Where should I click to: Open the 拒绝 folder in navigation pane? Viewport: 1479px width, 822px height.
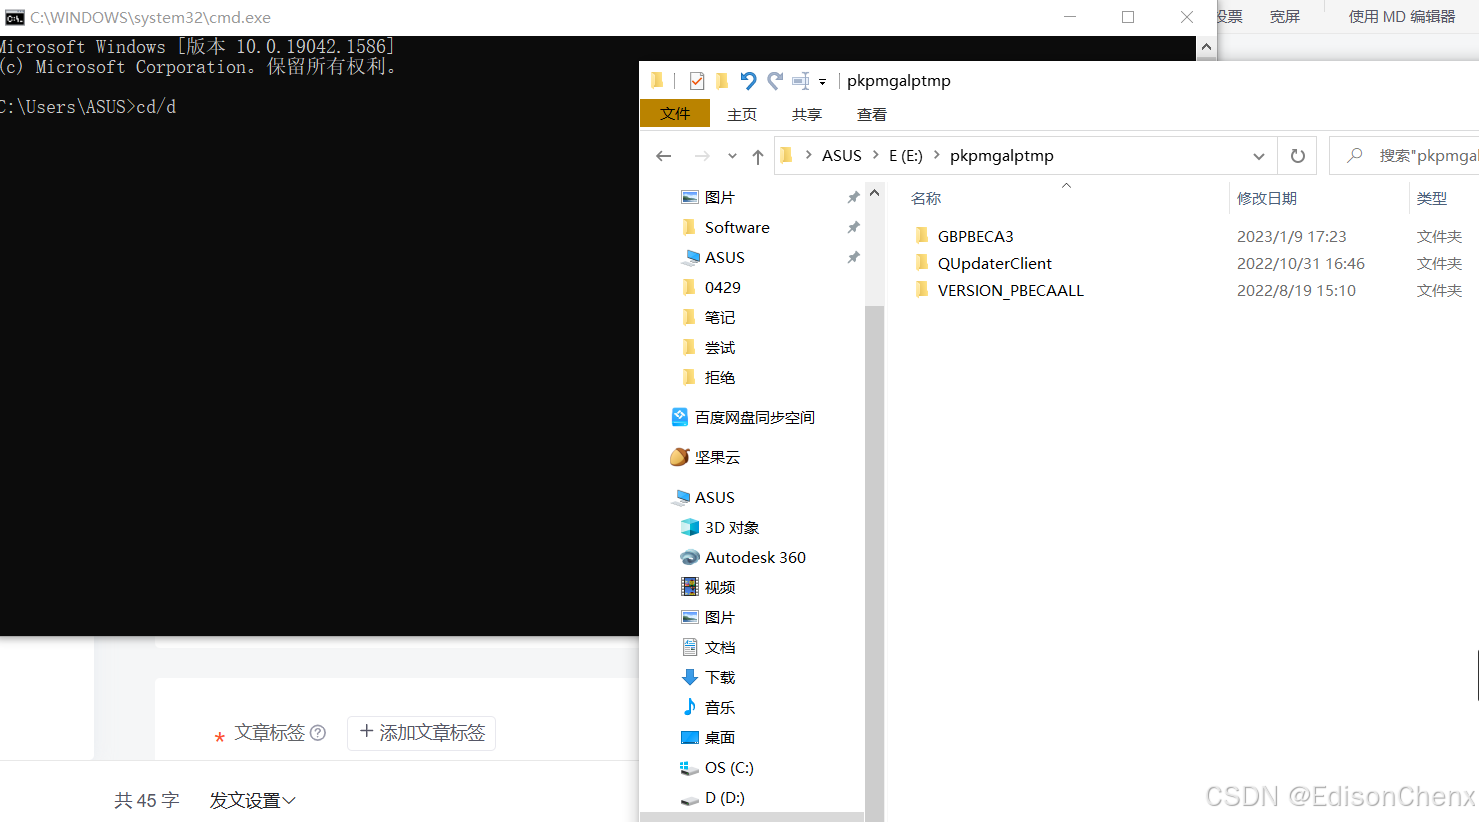[x=719, y=377]
